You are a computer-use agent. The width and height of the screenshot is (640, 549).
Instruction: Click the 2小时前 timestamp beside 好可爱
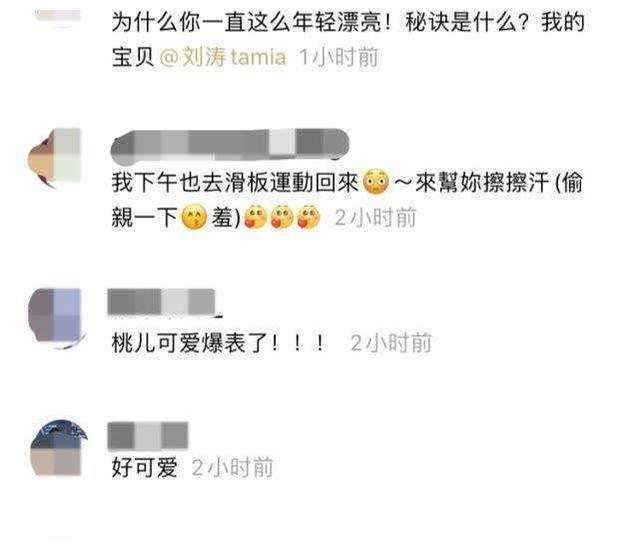232,468
